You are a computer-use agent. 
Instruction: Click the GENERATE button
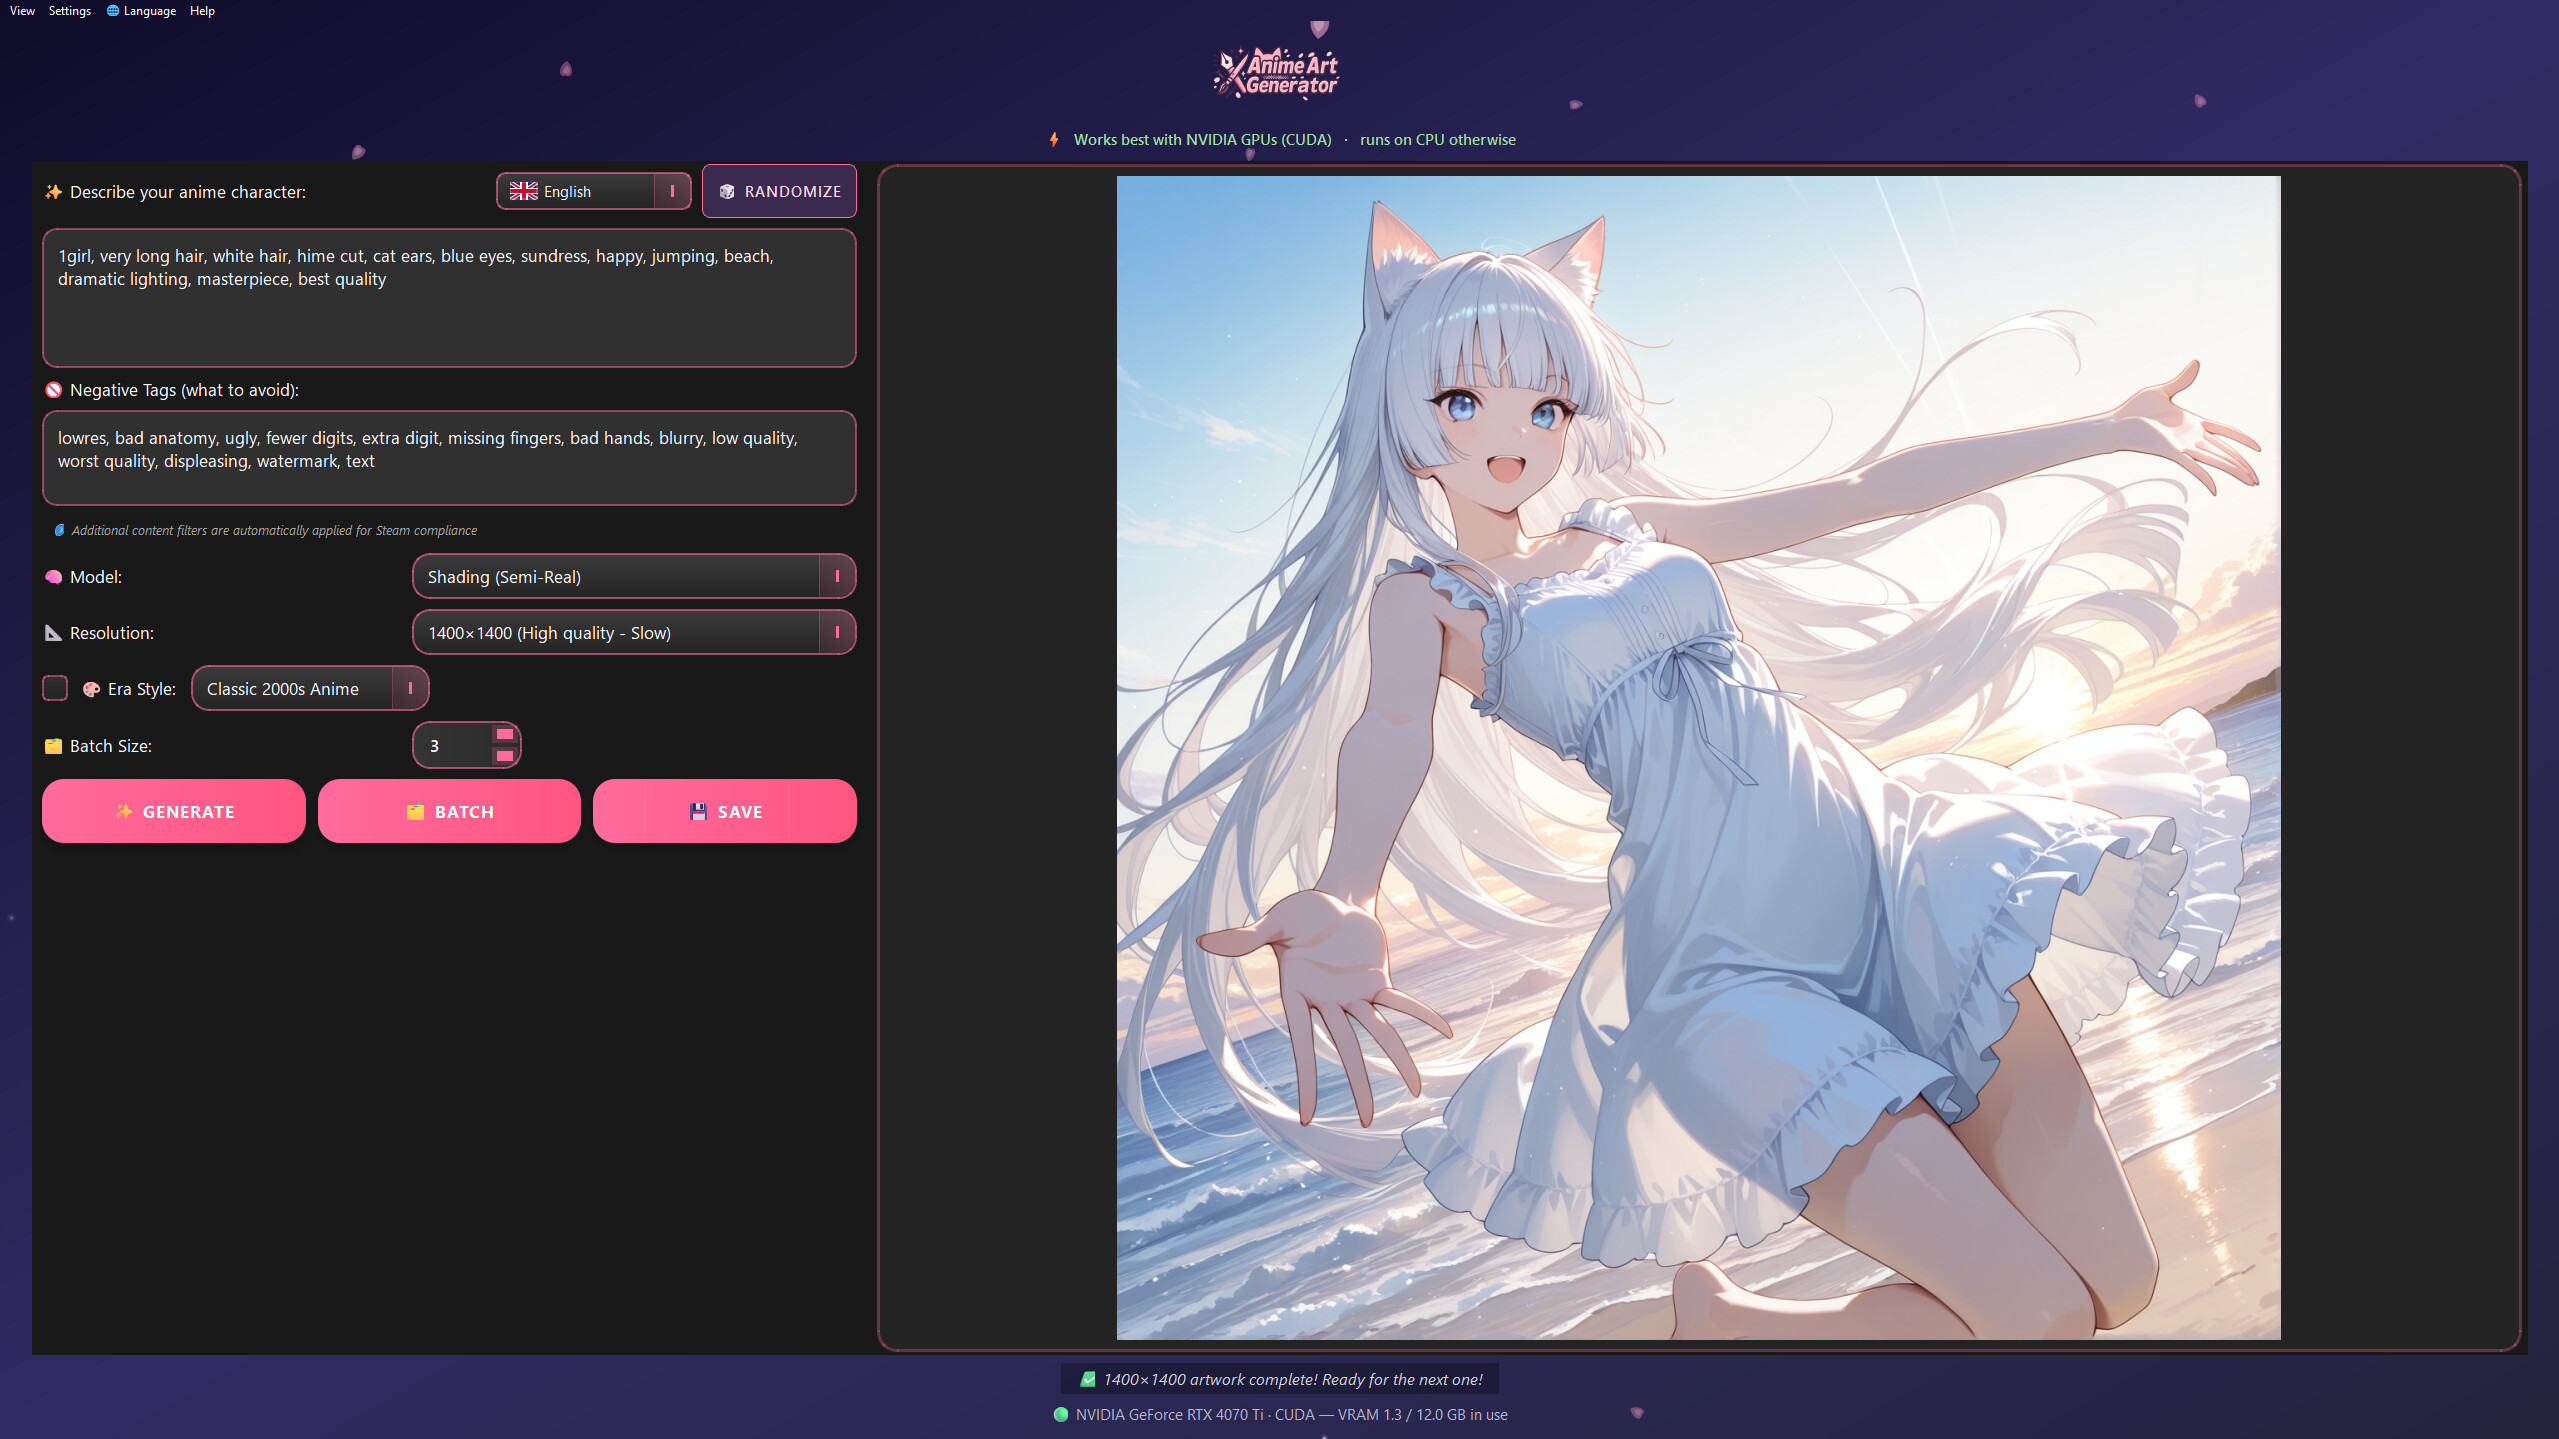pos(174,811)
